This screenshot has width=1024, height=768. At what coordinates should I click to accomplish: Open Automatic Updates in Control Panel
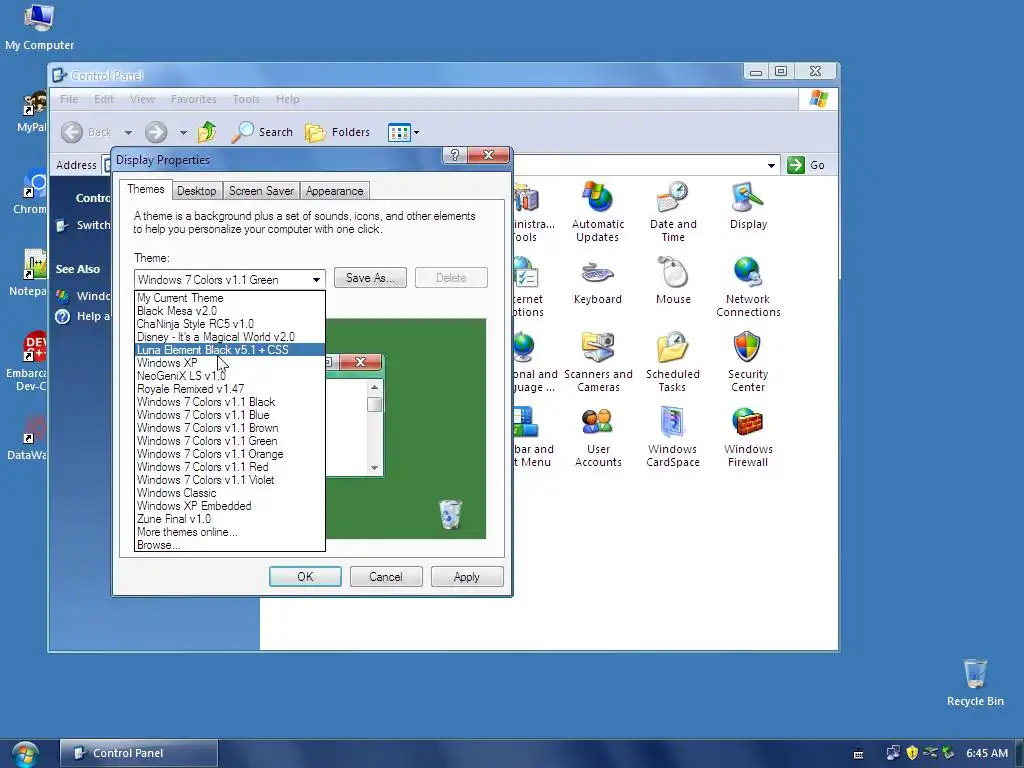(x=598, y=212)
